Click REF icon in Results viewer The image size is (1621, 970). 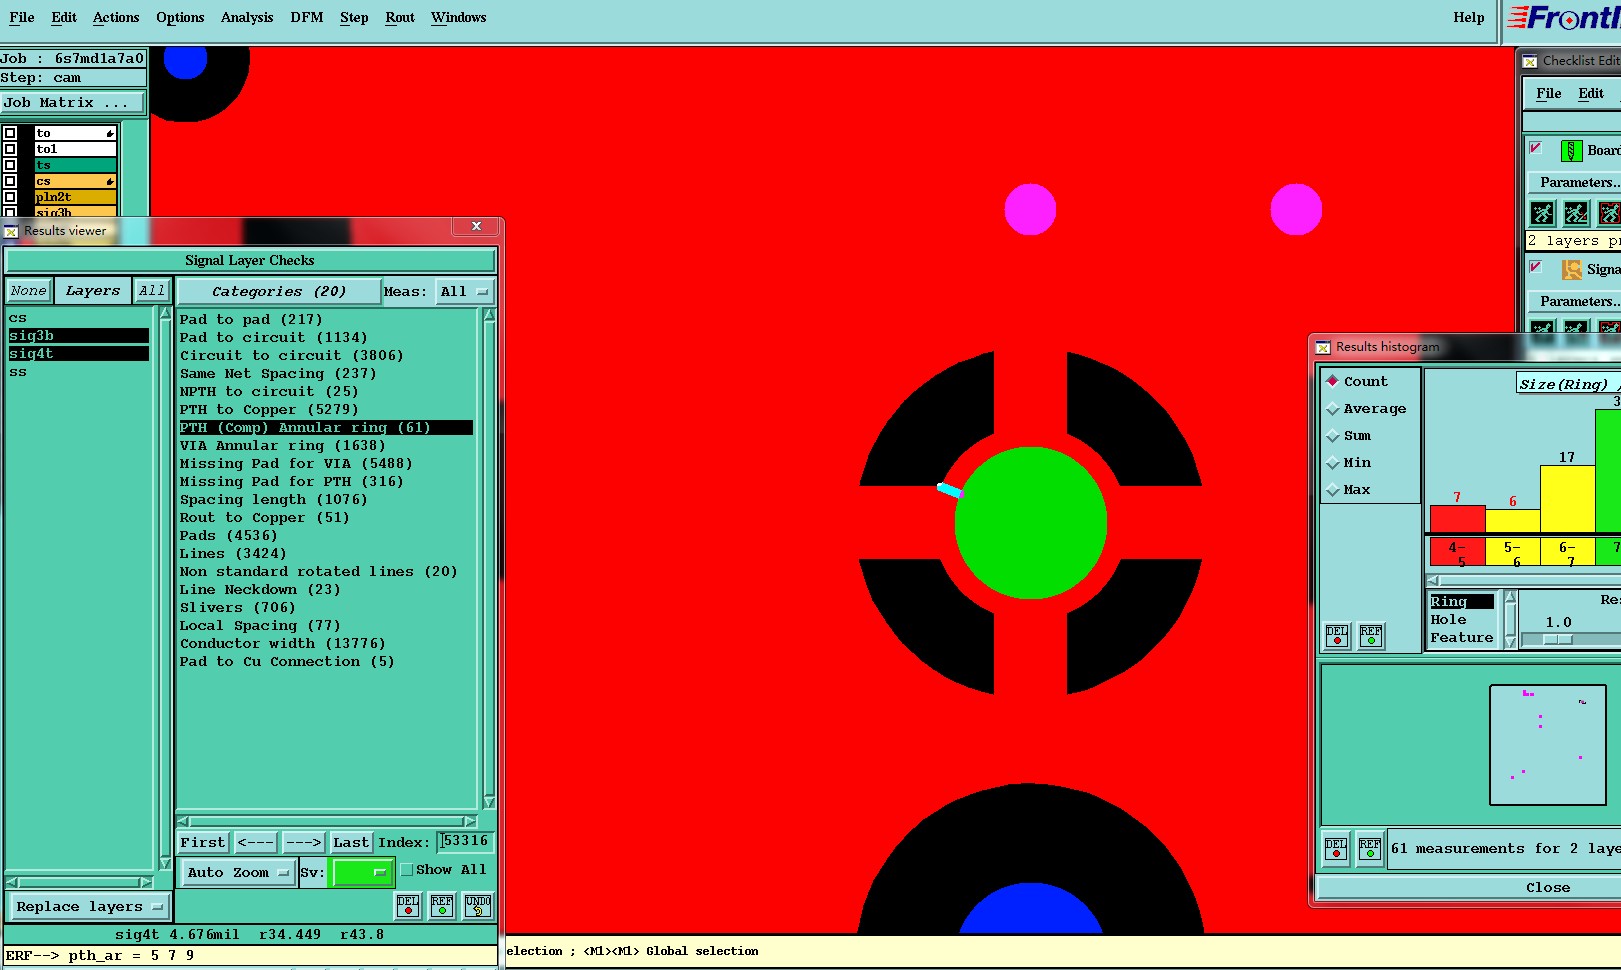[442, 905]
